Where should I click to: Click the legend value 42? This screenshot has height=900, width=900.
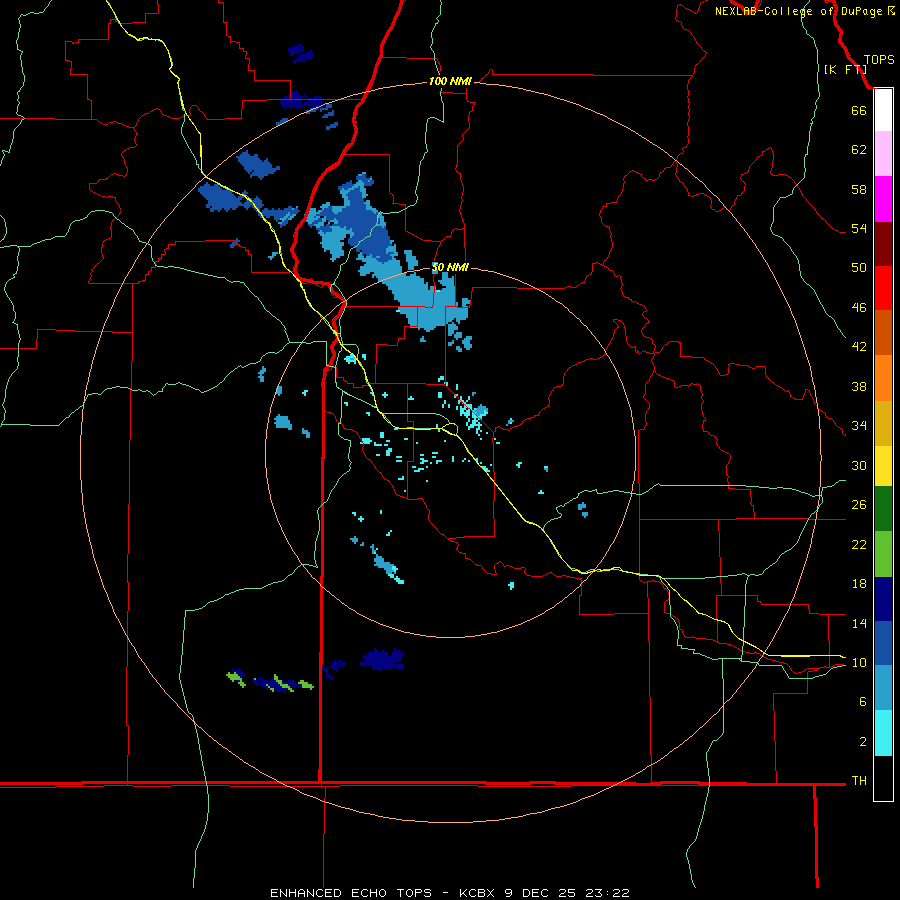click(859, 347)
